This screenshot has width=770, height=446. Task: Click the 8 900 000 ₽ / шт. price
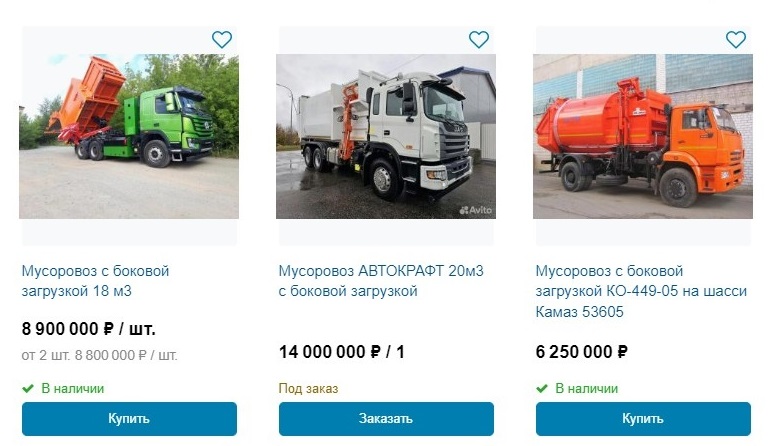pos(88,329)
